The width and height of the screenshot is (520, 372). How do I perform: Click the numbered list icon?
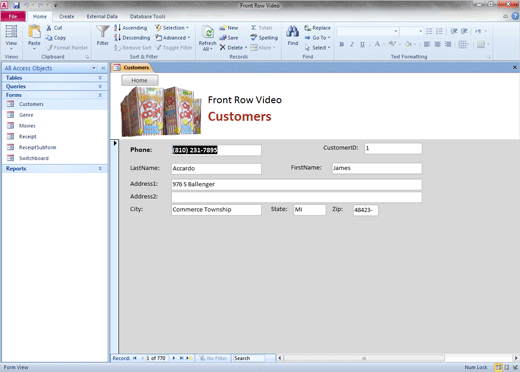(440, 31)
